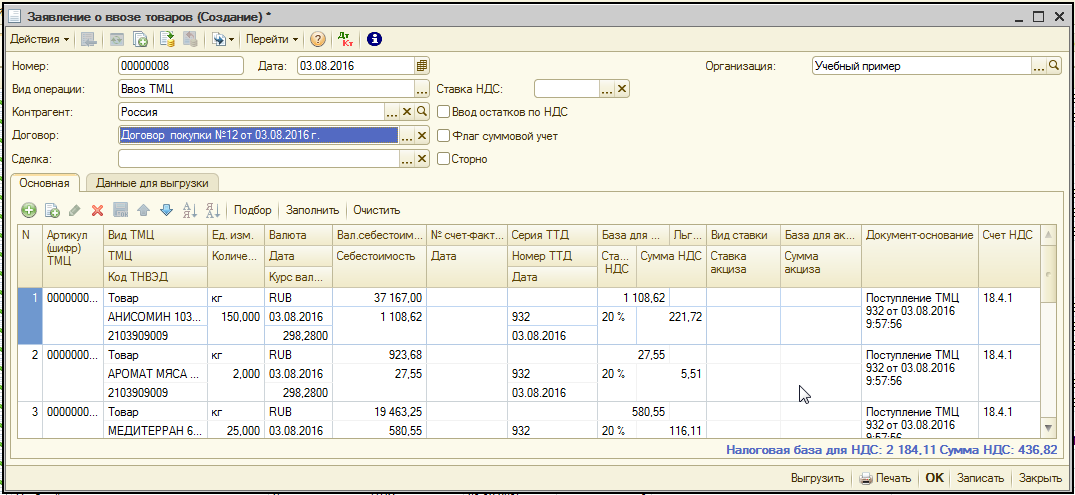Show the Дт/Кт postings icon
The width and height of the screenshot is (1075, 495).
tap(347, 39)
